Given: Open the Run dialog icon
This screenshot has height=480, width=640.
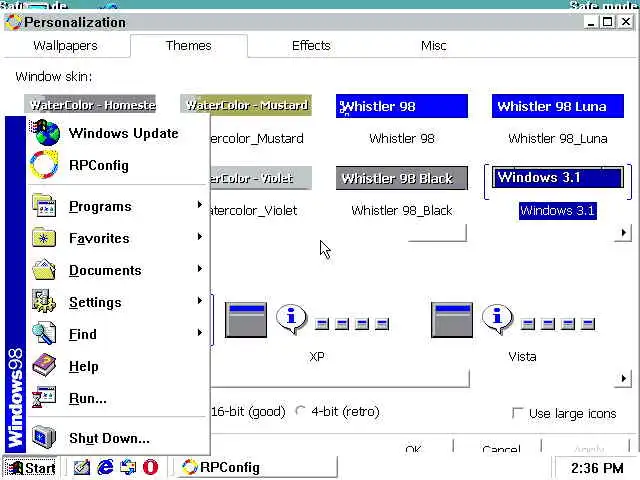Looking at the screenshot, I should 44,397.
